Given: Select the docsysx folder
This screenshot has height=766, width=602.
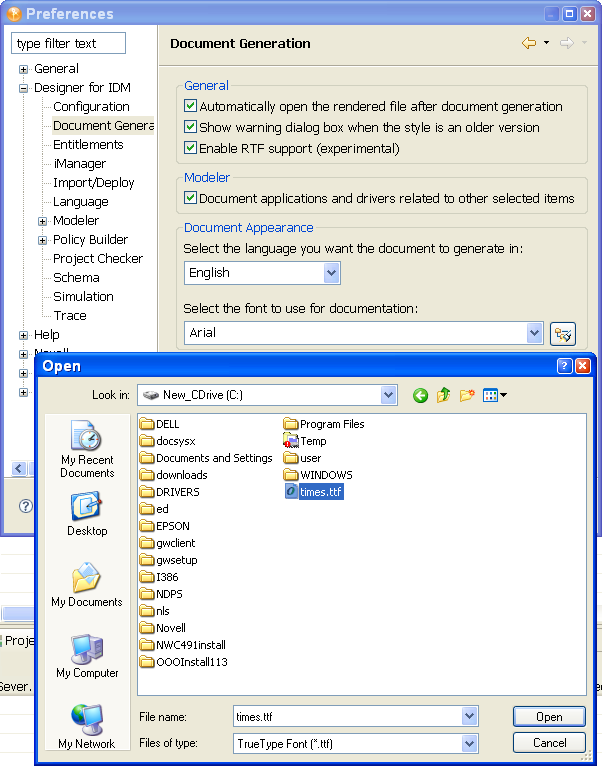Looking at the screenshot, I should point(168,441).
